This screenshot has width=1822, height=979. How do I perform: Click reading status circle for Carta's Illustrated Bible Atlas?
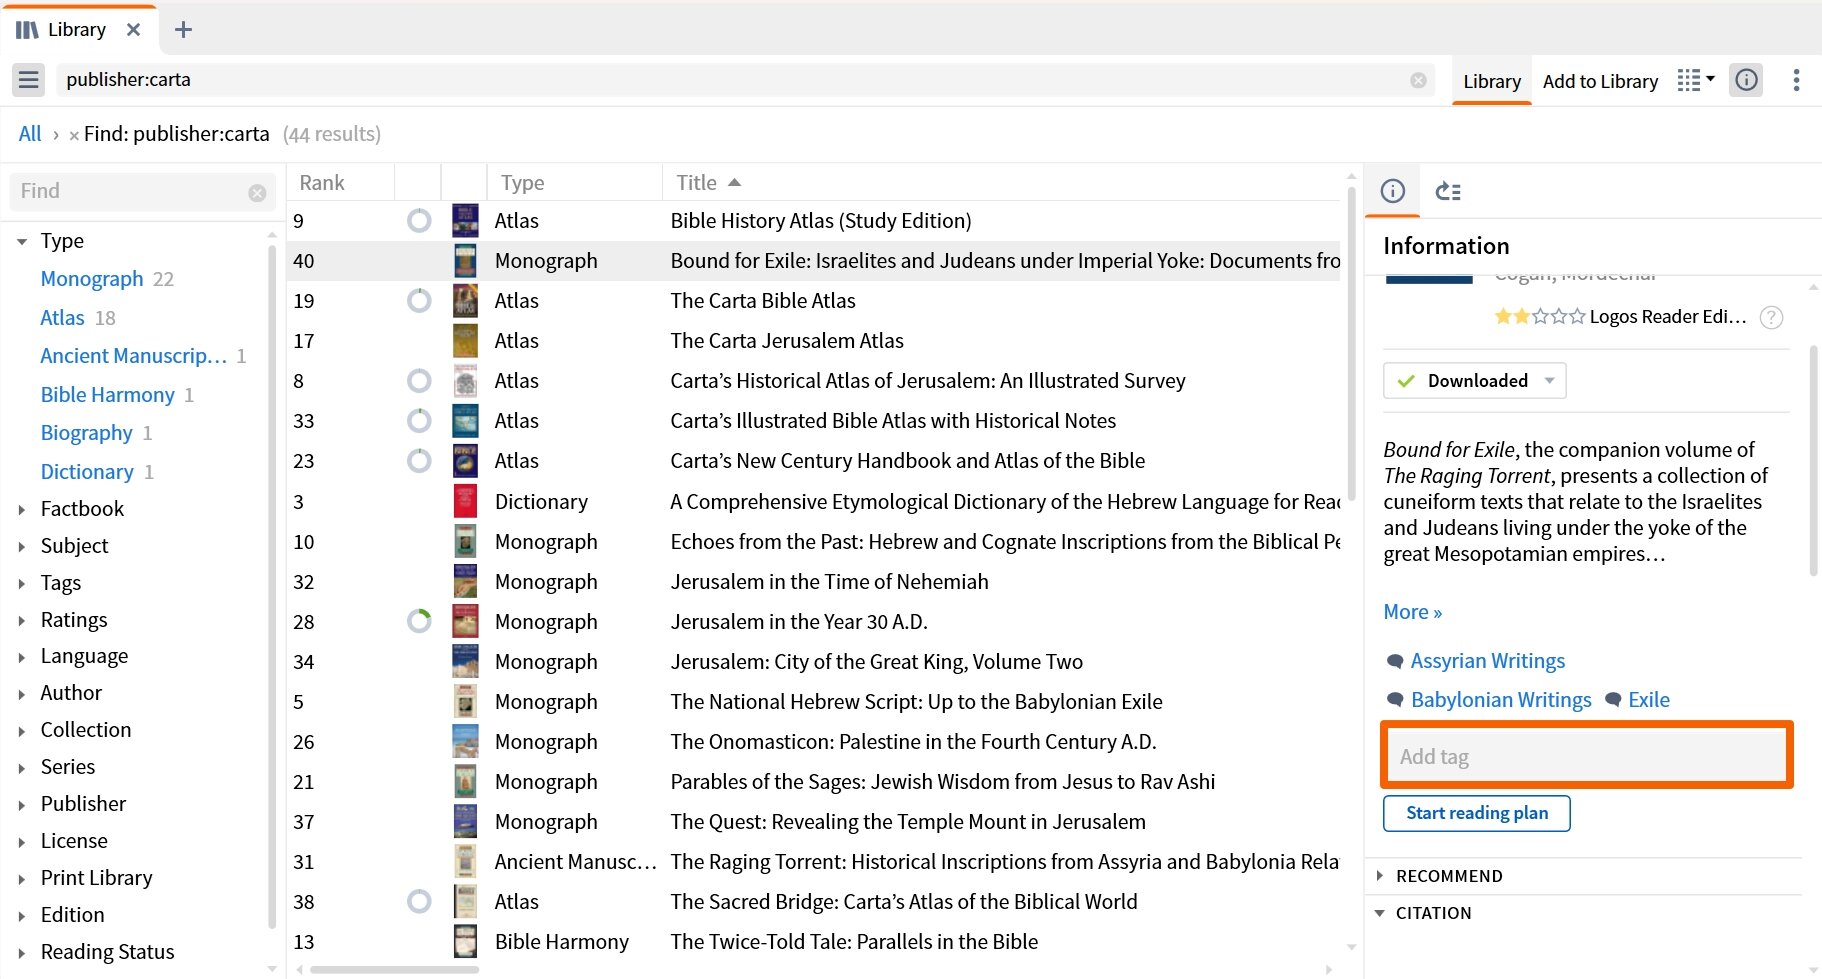(x=419, y=421)
